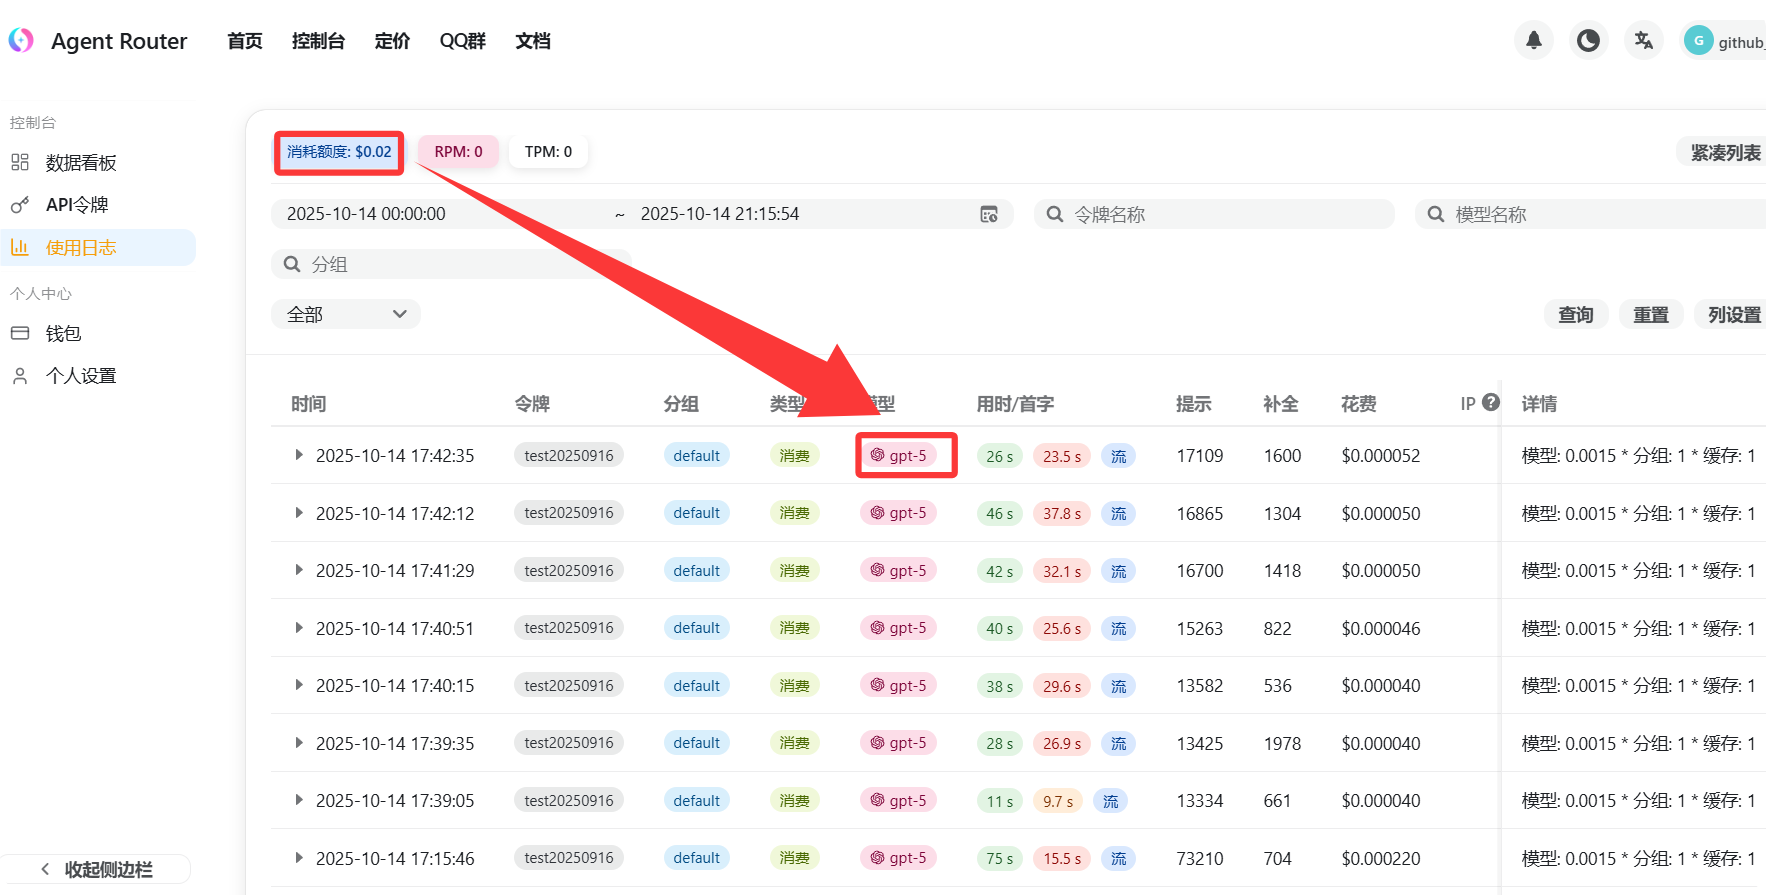Click the 9.7 s first-token tag
This screenshot has width=1766, height=895.
(1058, 801)
